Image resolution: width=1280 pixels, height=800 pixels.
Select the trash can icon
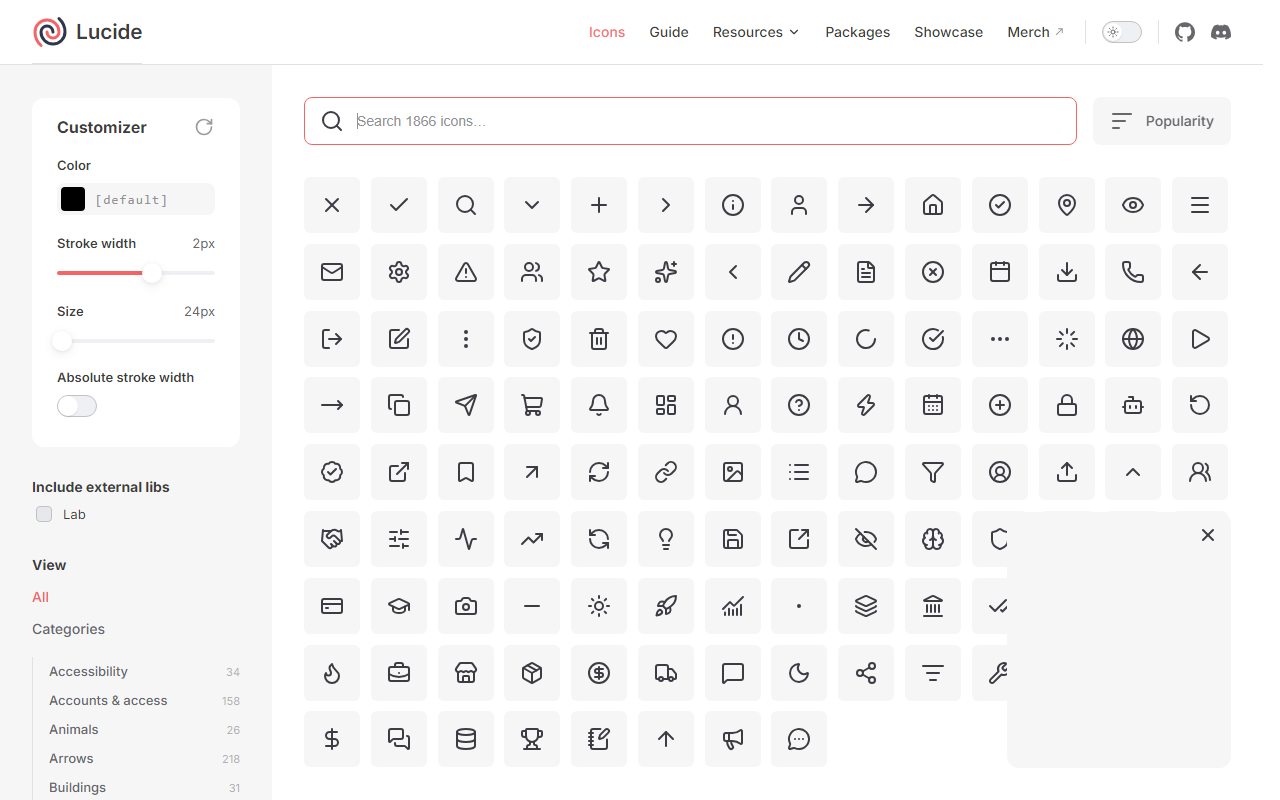point(599,339)
